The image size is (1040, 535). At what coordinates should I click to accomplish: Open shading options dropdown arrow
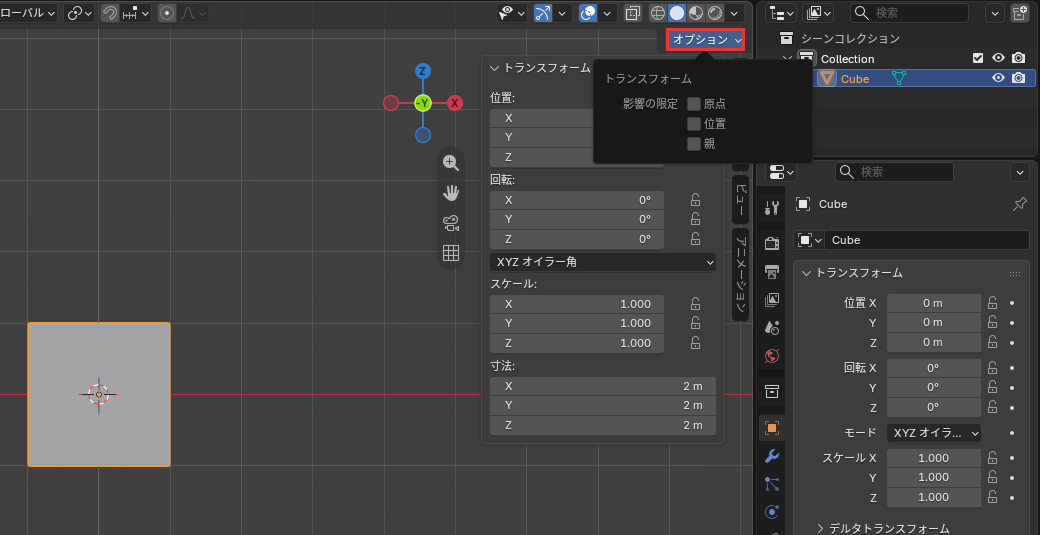pyautogui.click(x=734, y=13)
